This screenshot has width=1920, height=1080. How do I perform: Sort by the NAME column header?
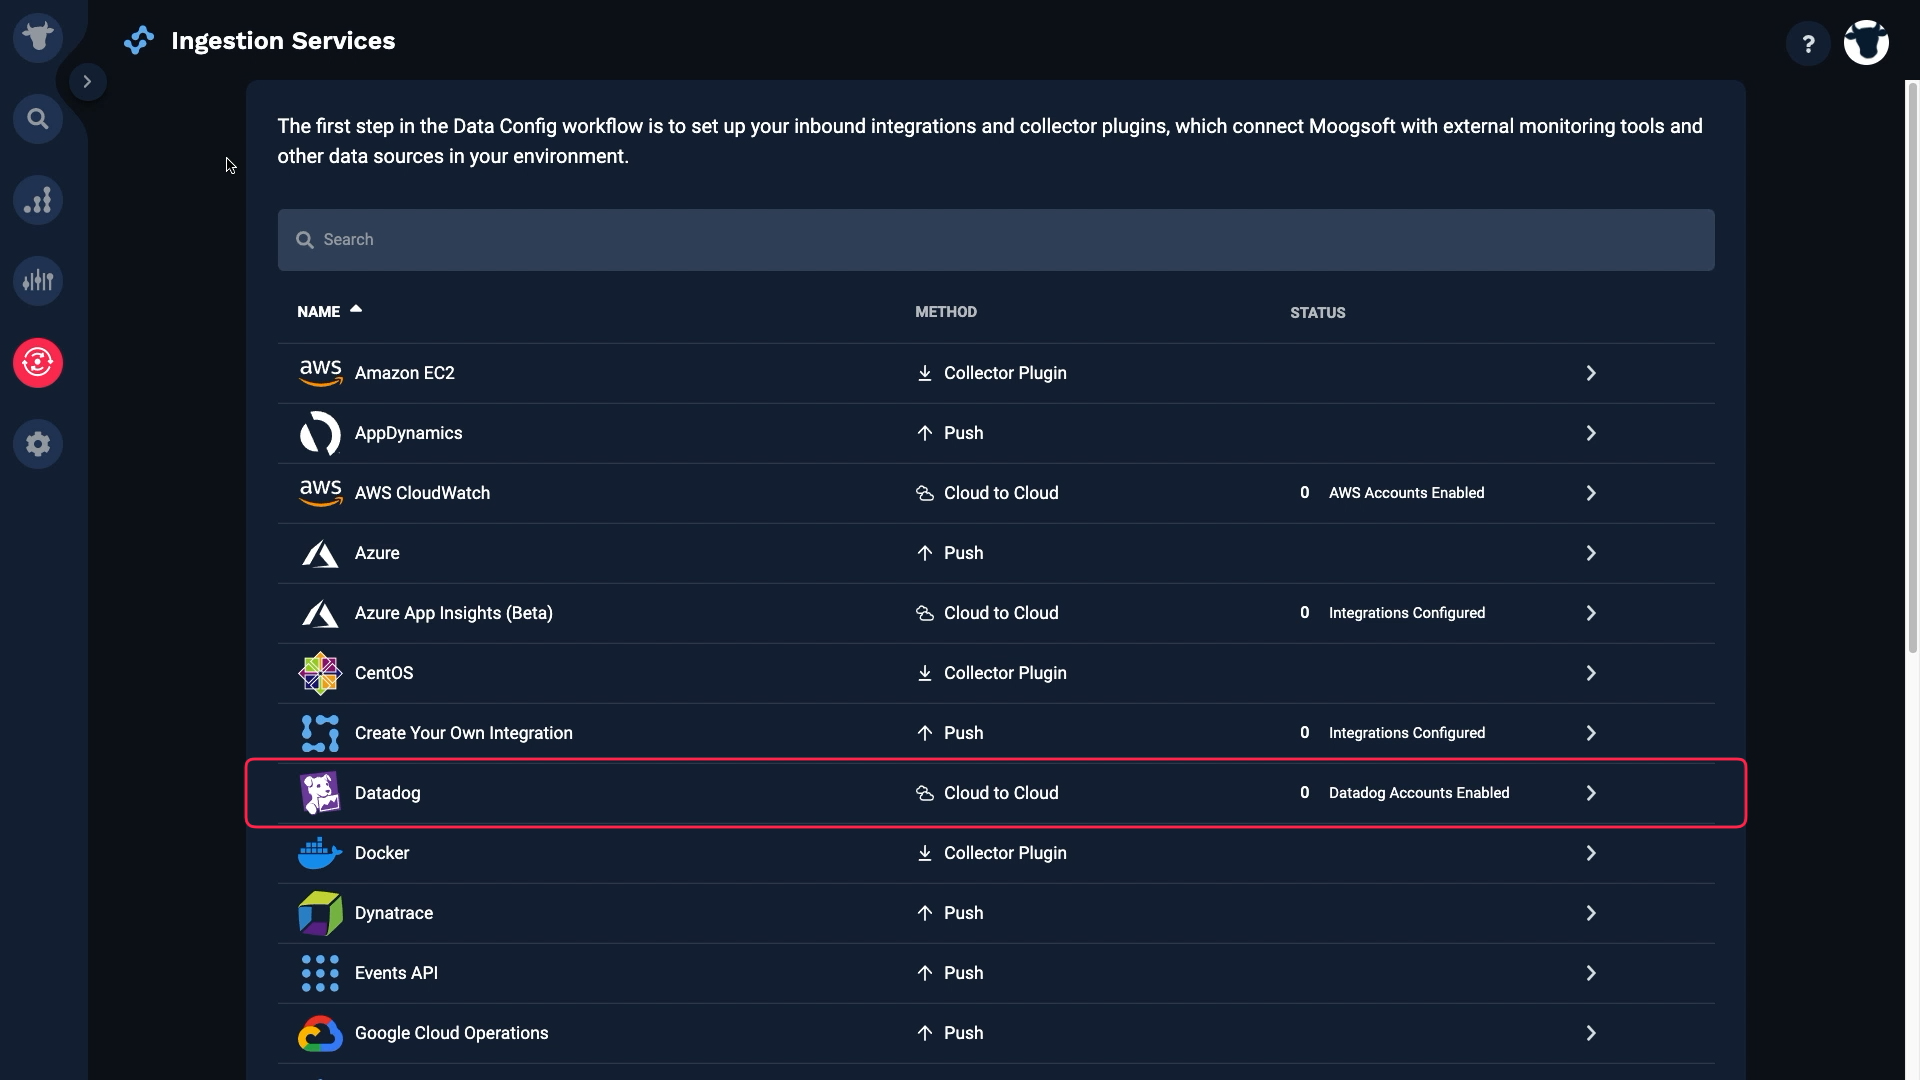(318, 312)
